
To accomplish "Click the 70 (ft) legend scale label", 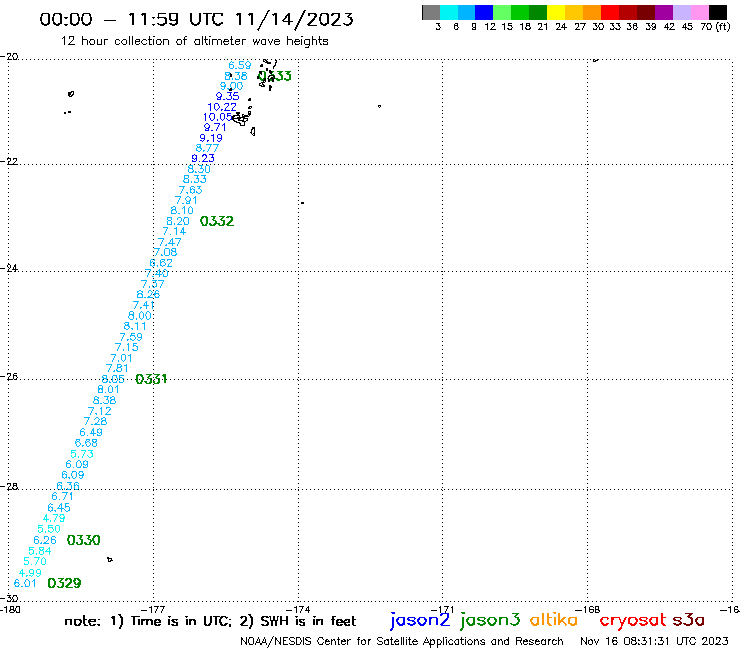I will [x=715, y=27].
